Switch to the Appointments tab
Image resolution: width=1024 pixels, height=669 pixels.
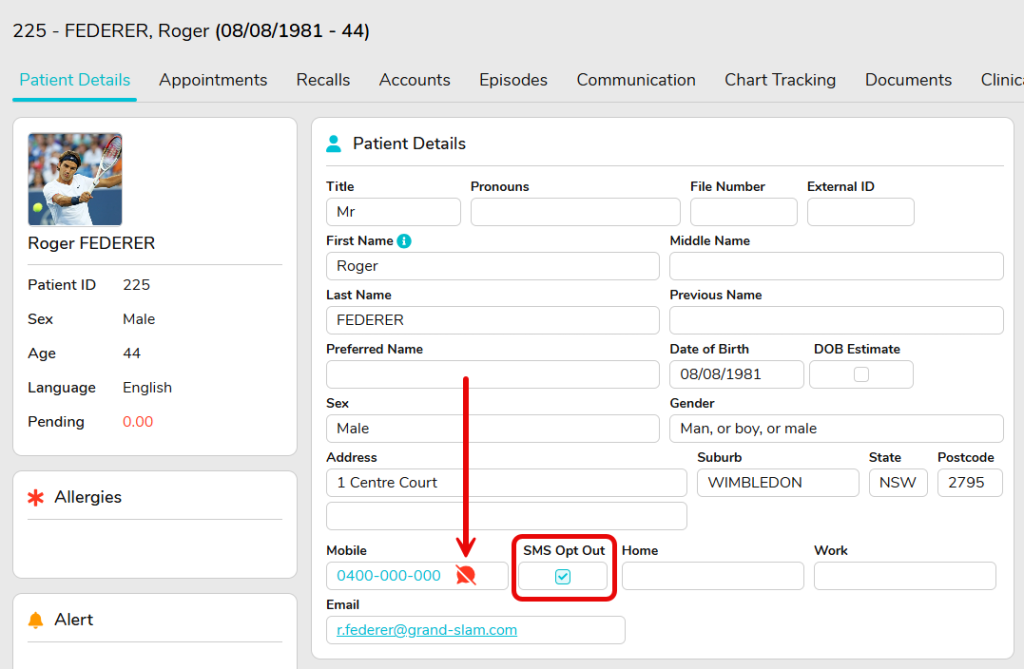point(213,80)
